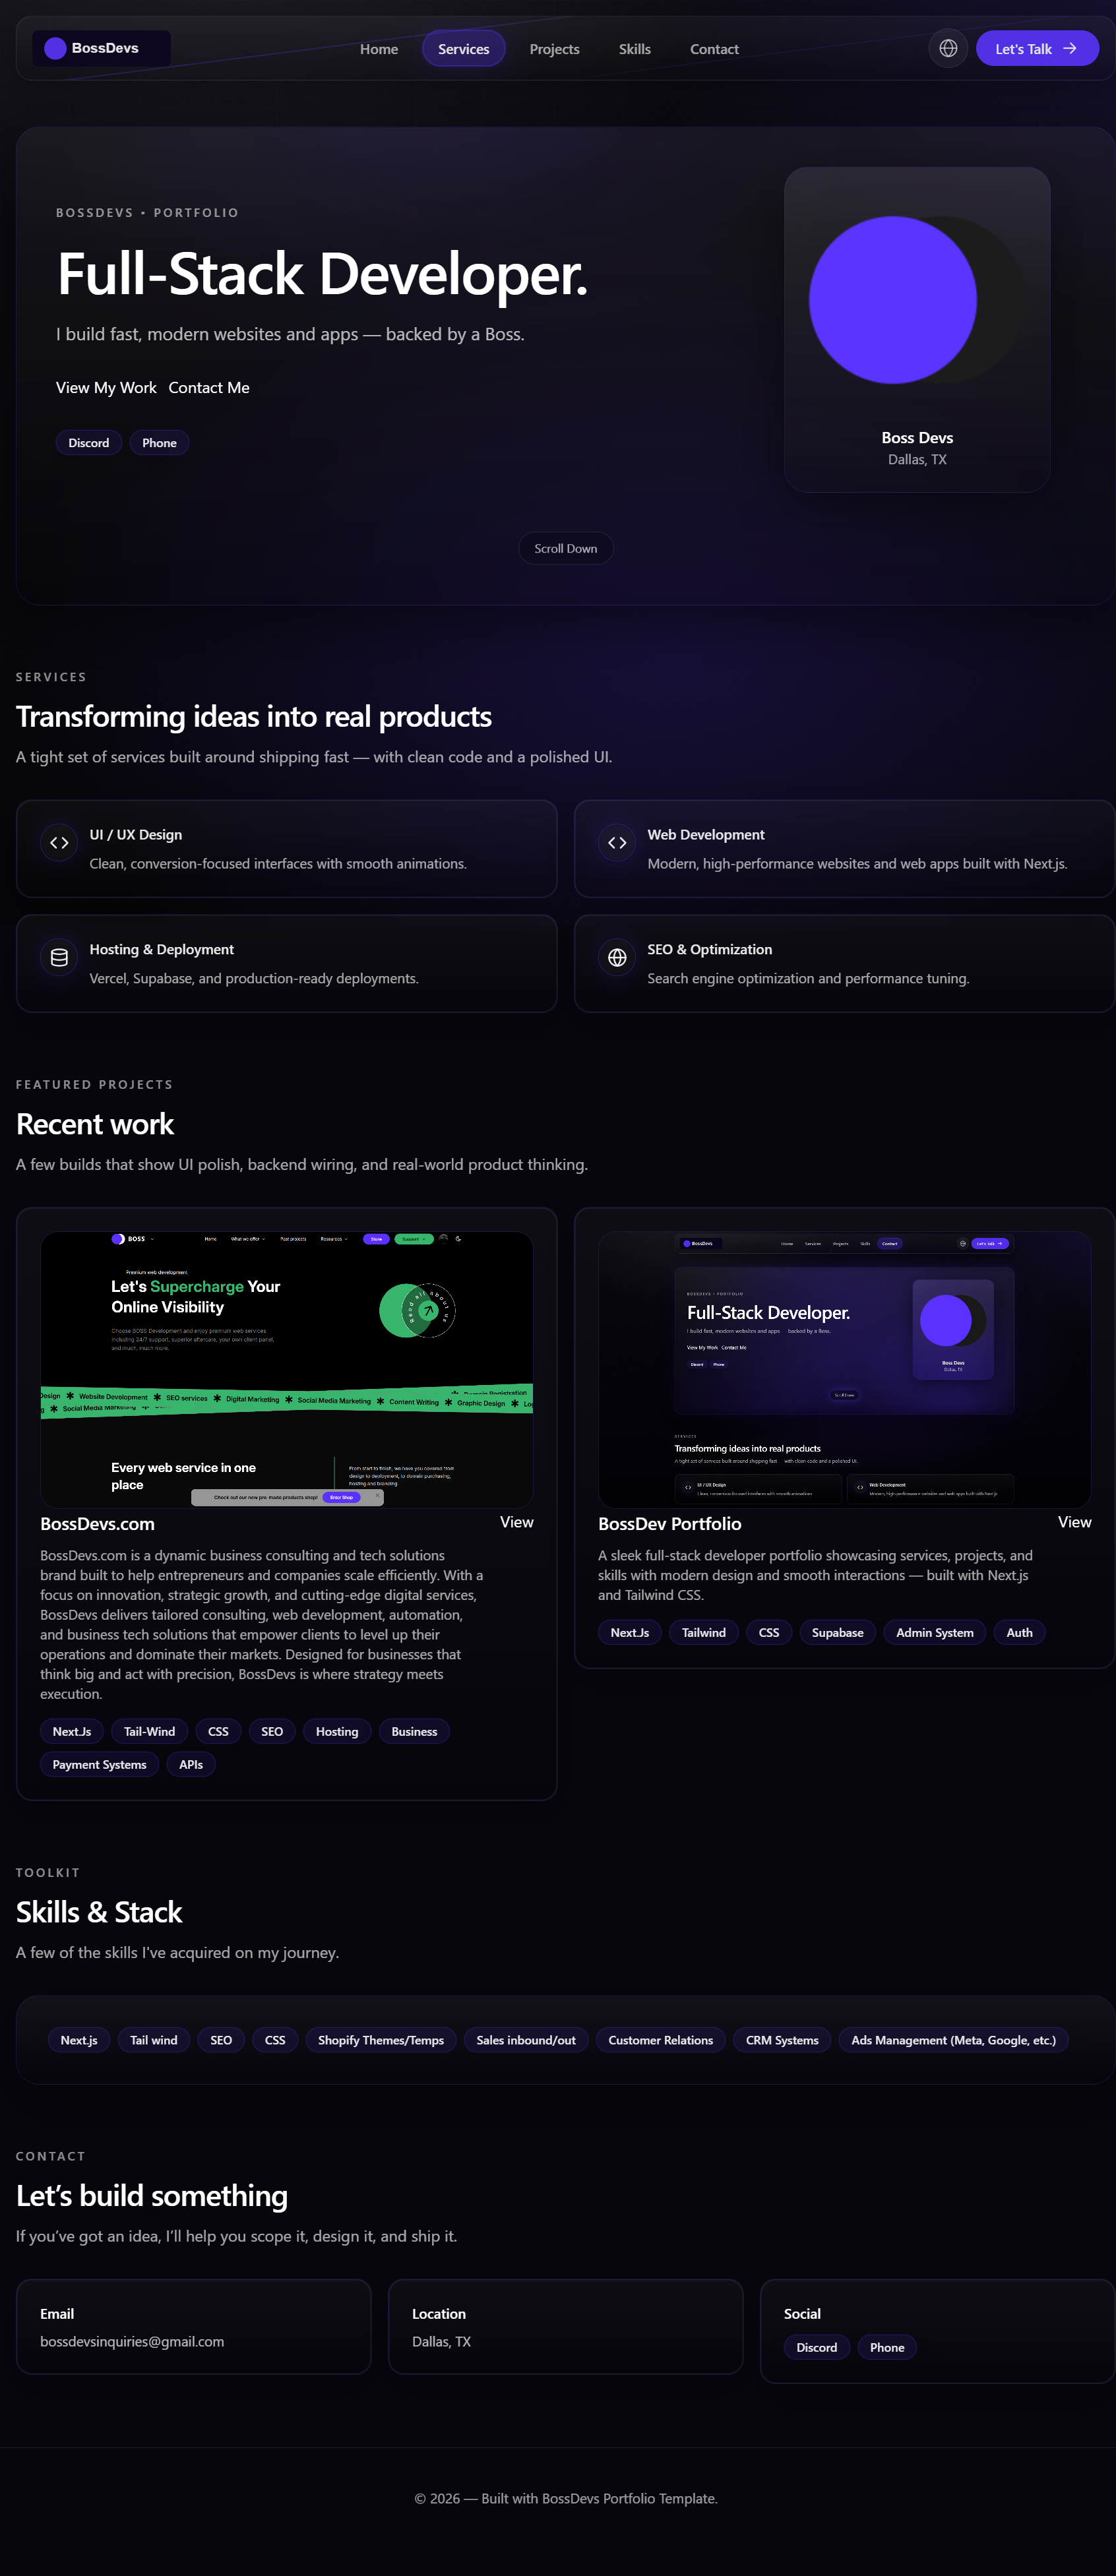Click View link for BossDev Portfolio
The height and width of the screenshot is (2576, 1116).
[1074, 1522]
